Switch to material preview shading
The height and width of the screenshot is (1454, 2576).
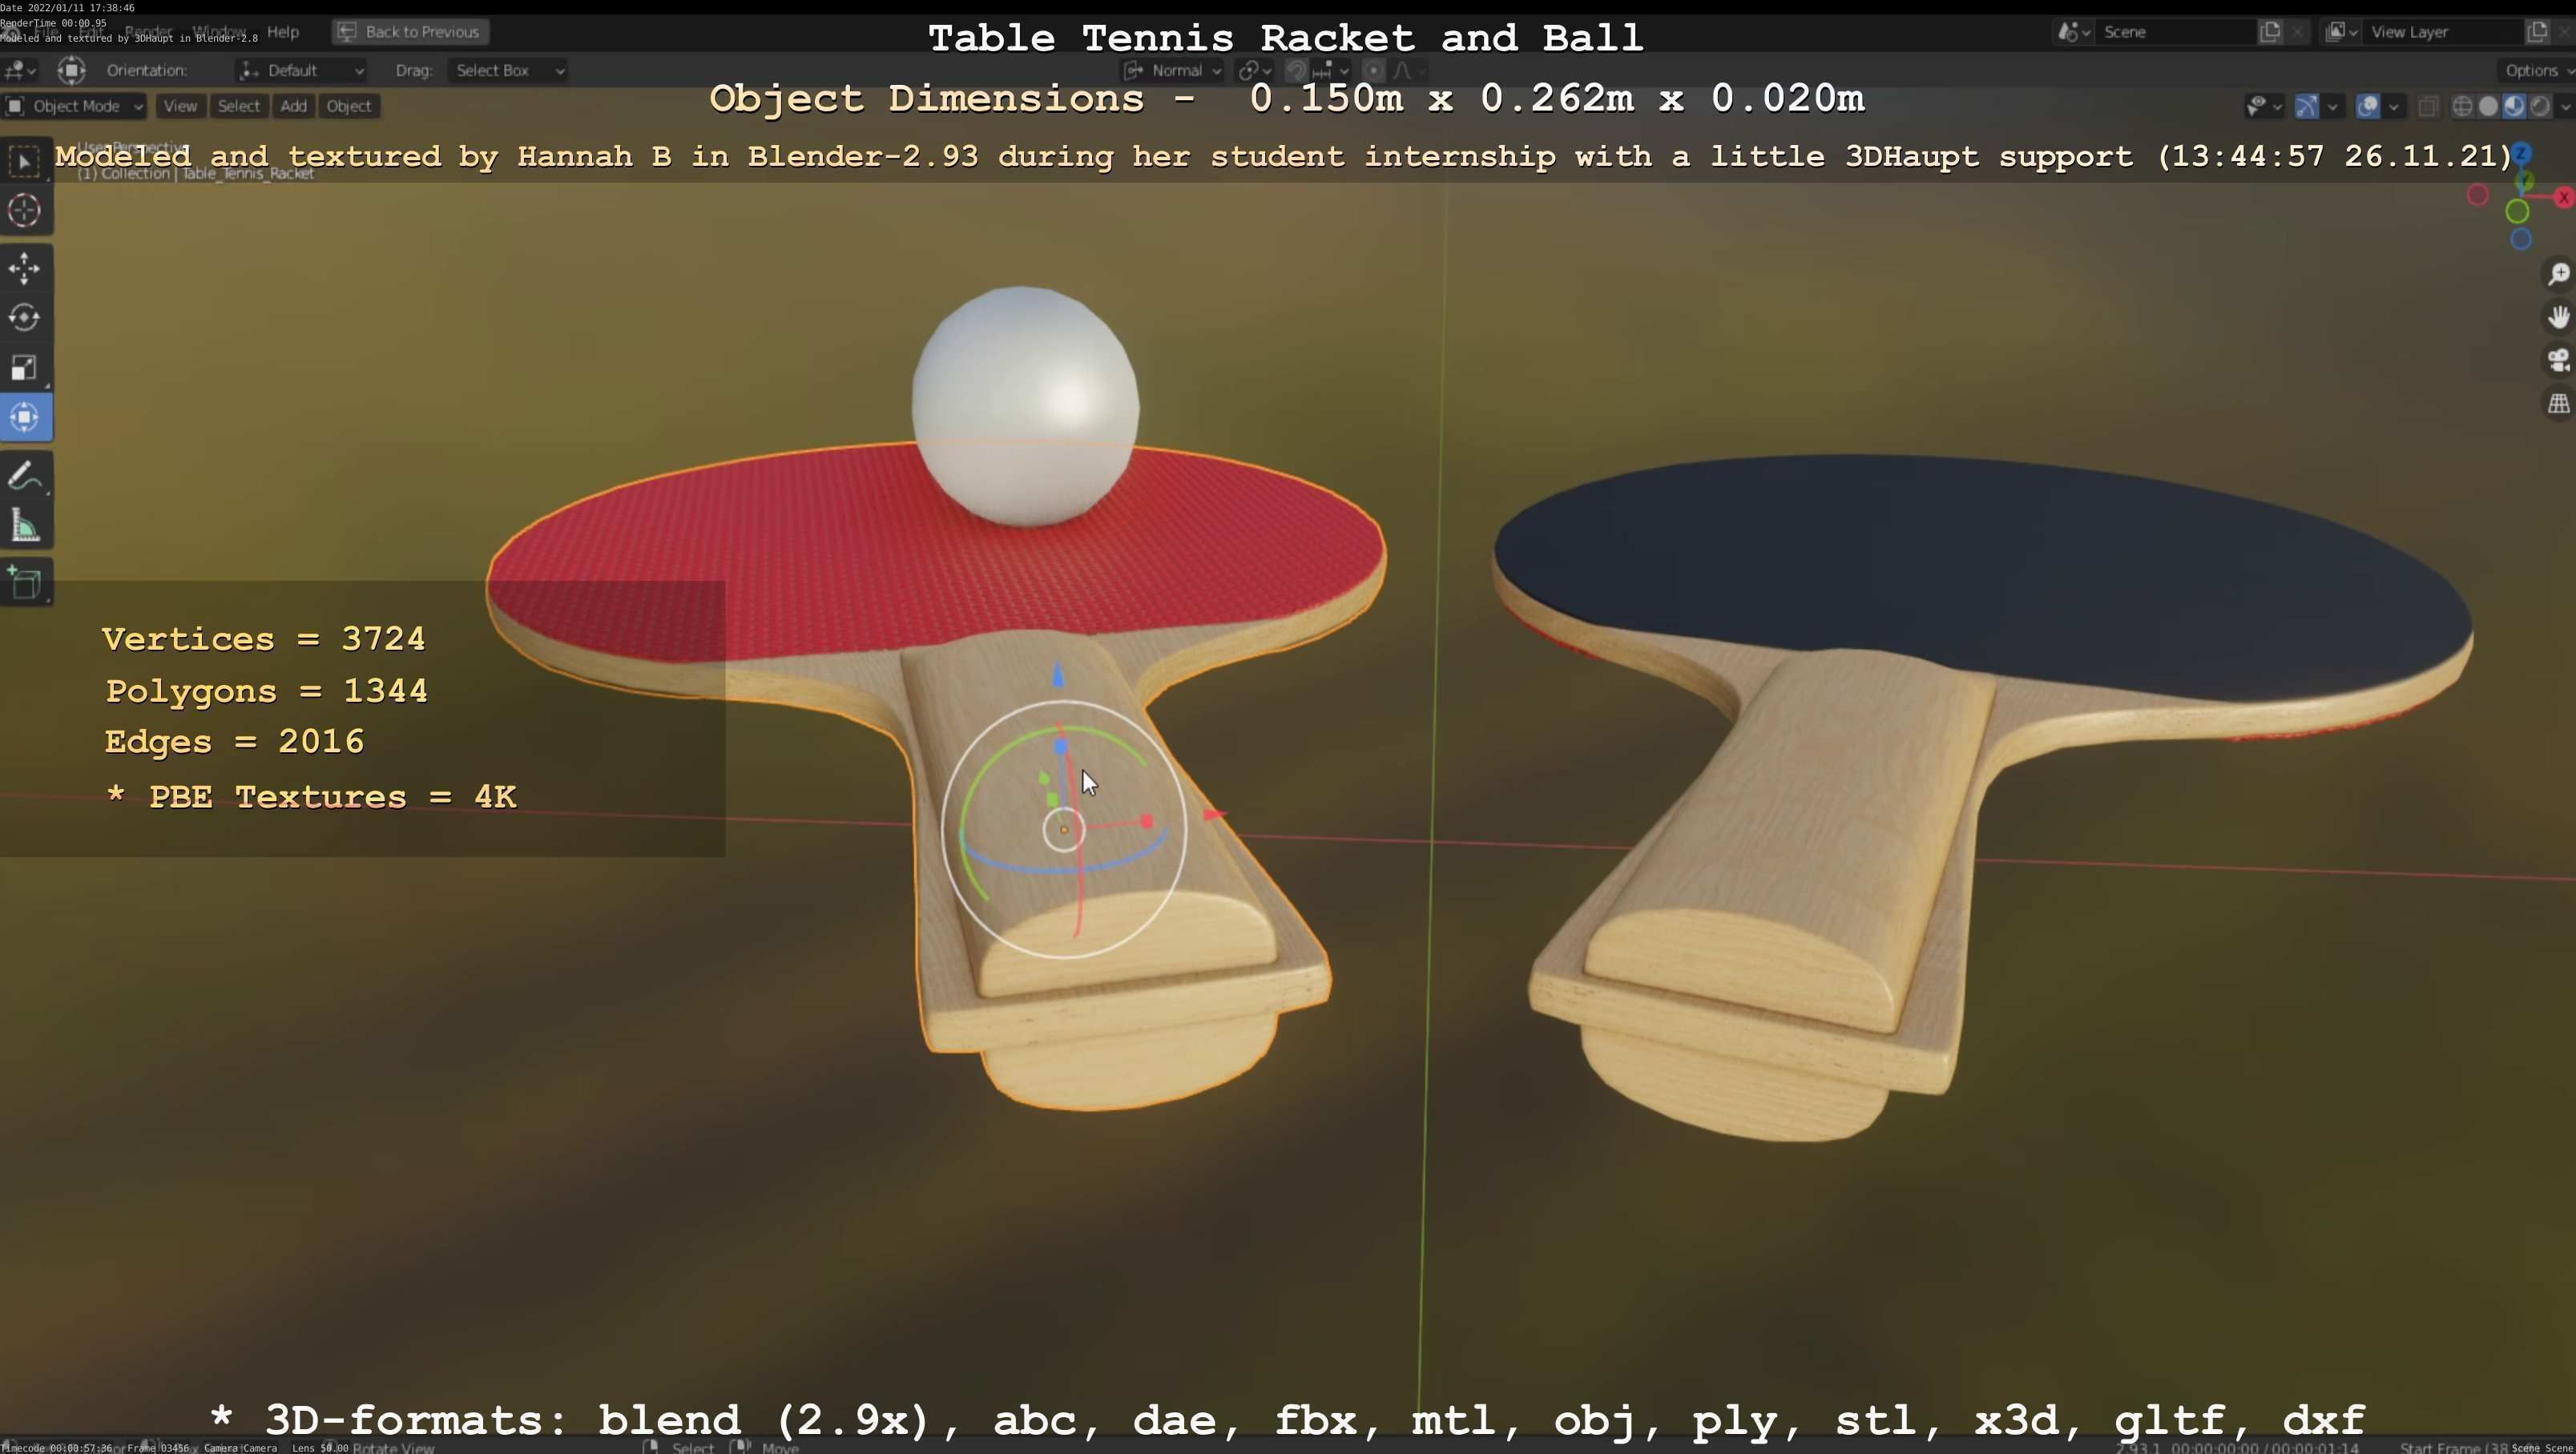[2514, 106]
